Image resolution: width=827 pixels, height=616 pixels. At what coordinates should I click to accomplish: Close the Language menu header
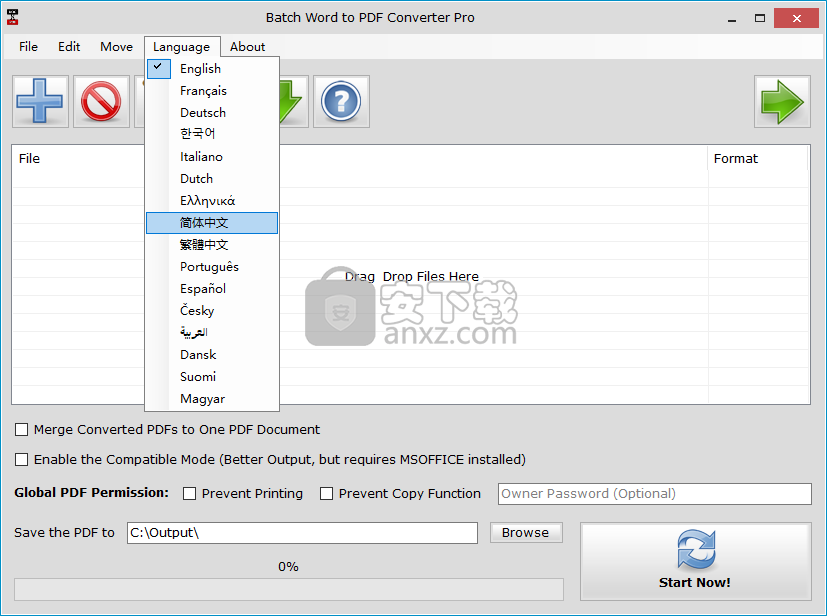(x=182, y=46)
